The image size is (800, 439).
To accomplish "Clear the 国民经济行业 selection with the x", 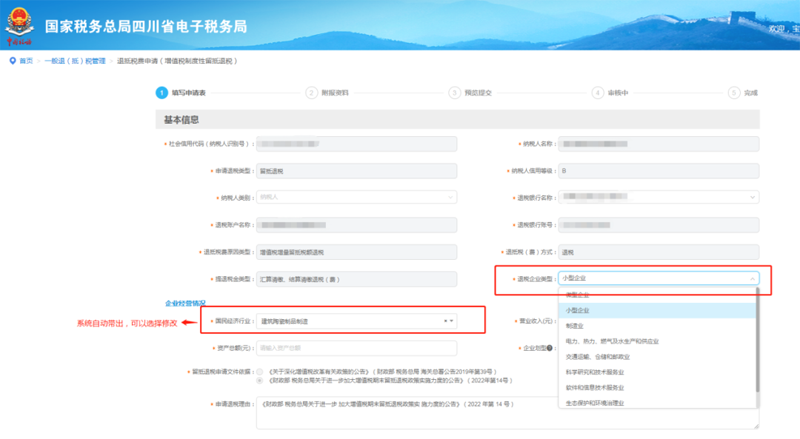I will tap(445, 321).
